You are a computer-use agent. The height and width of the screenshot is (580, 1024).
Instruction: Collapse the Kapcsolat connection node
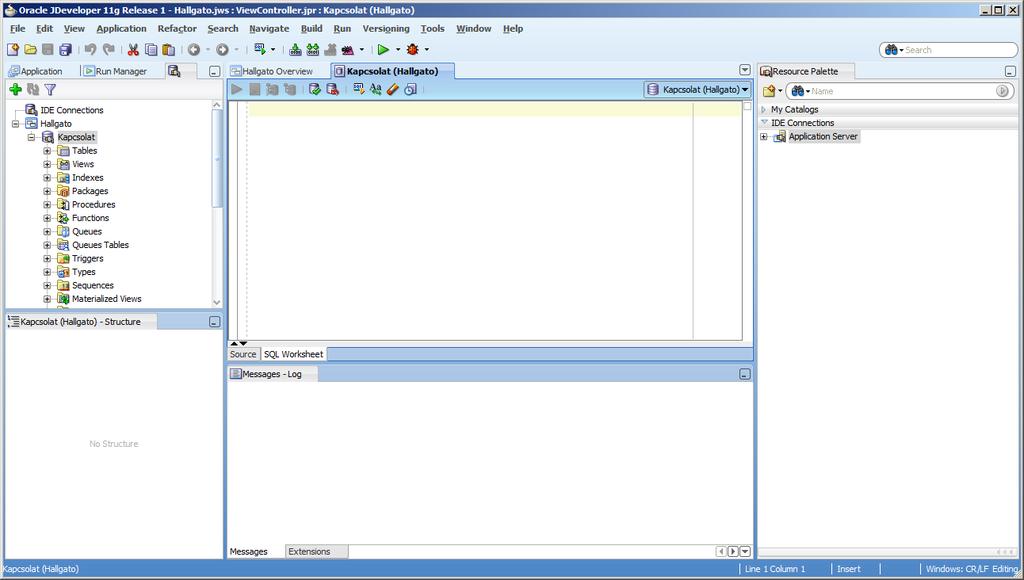(x=31, y=137)
